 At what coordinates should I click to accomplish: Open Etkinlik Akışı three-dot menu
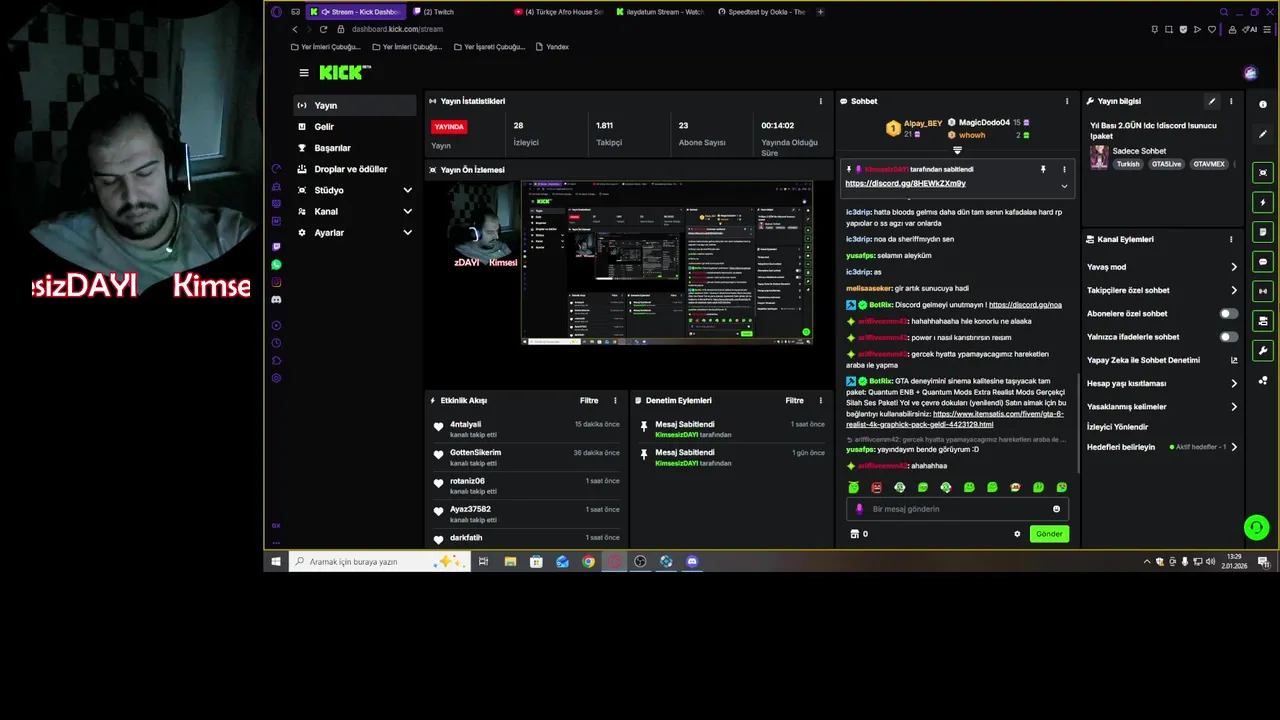615,400
